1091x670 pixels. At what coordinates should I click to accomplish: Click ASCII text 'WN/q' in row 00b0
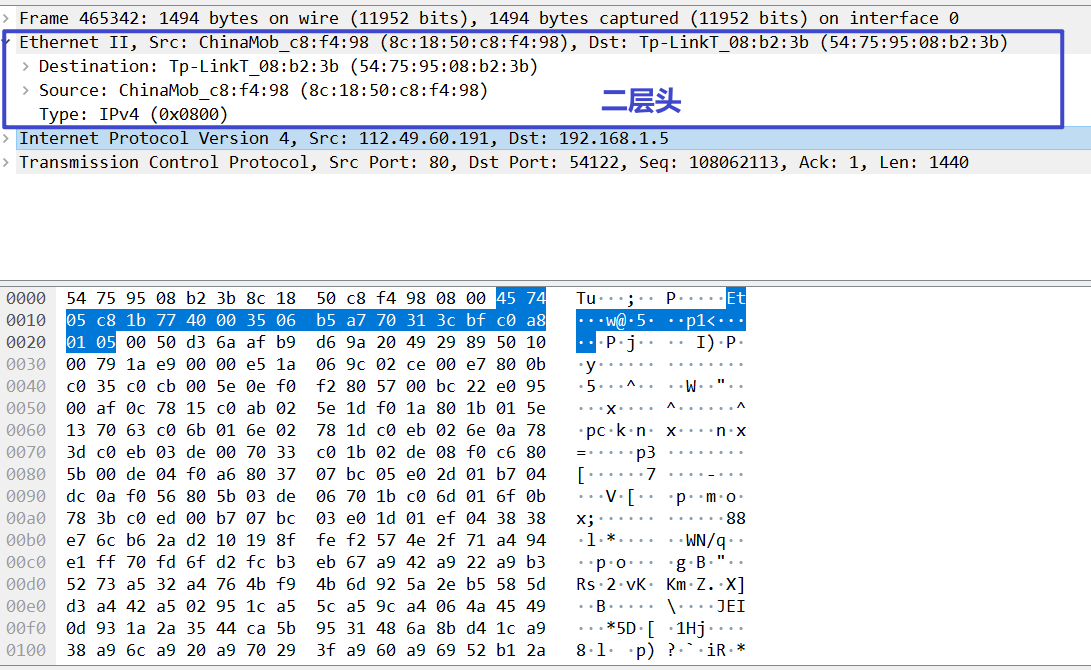point(706,541)
